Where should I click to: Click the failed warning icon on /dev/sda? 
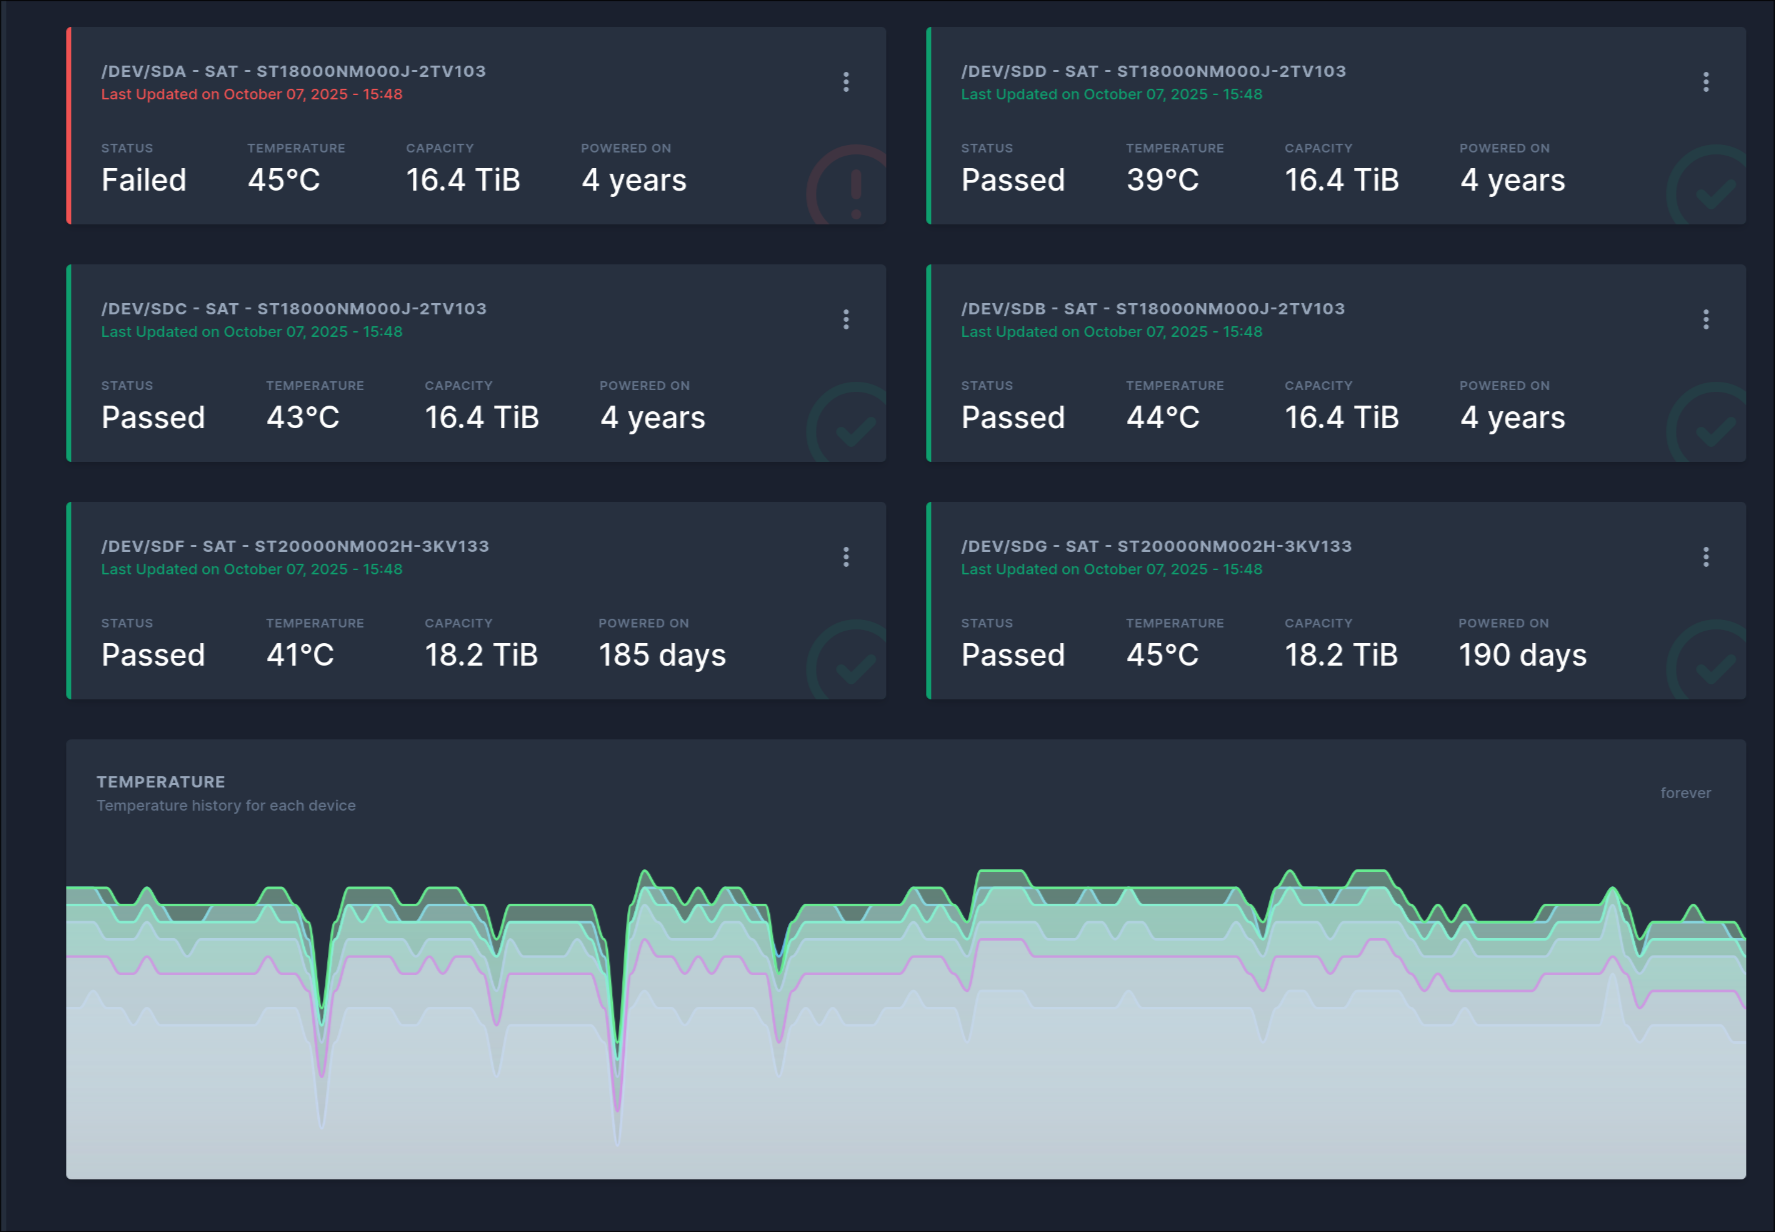pyautogui.click(x=850, y=188)
